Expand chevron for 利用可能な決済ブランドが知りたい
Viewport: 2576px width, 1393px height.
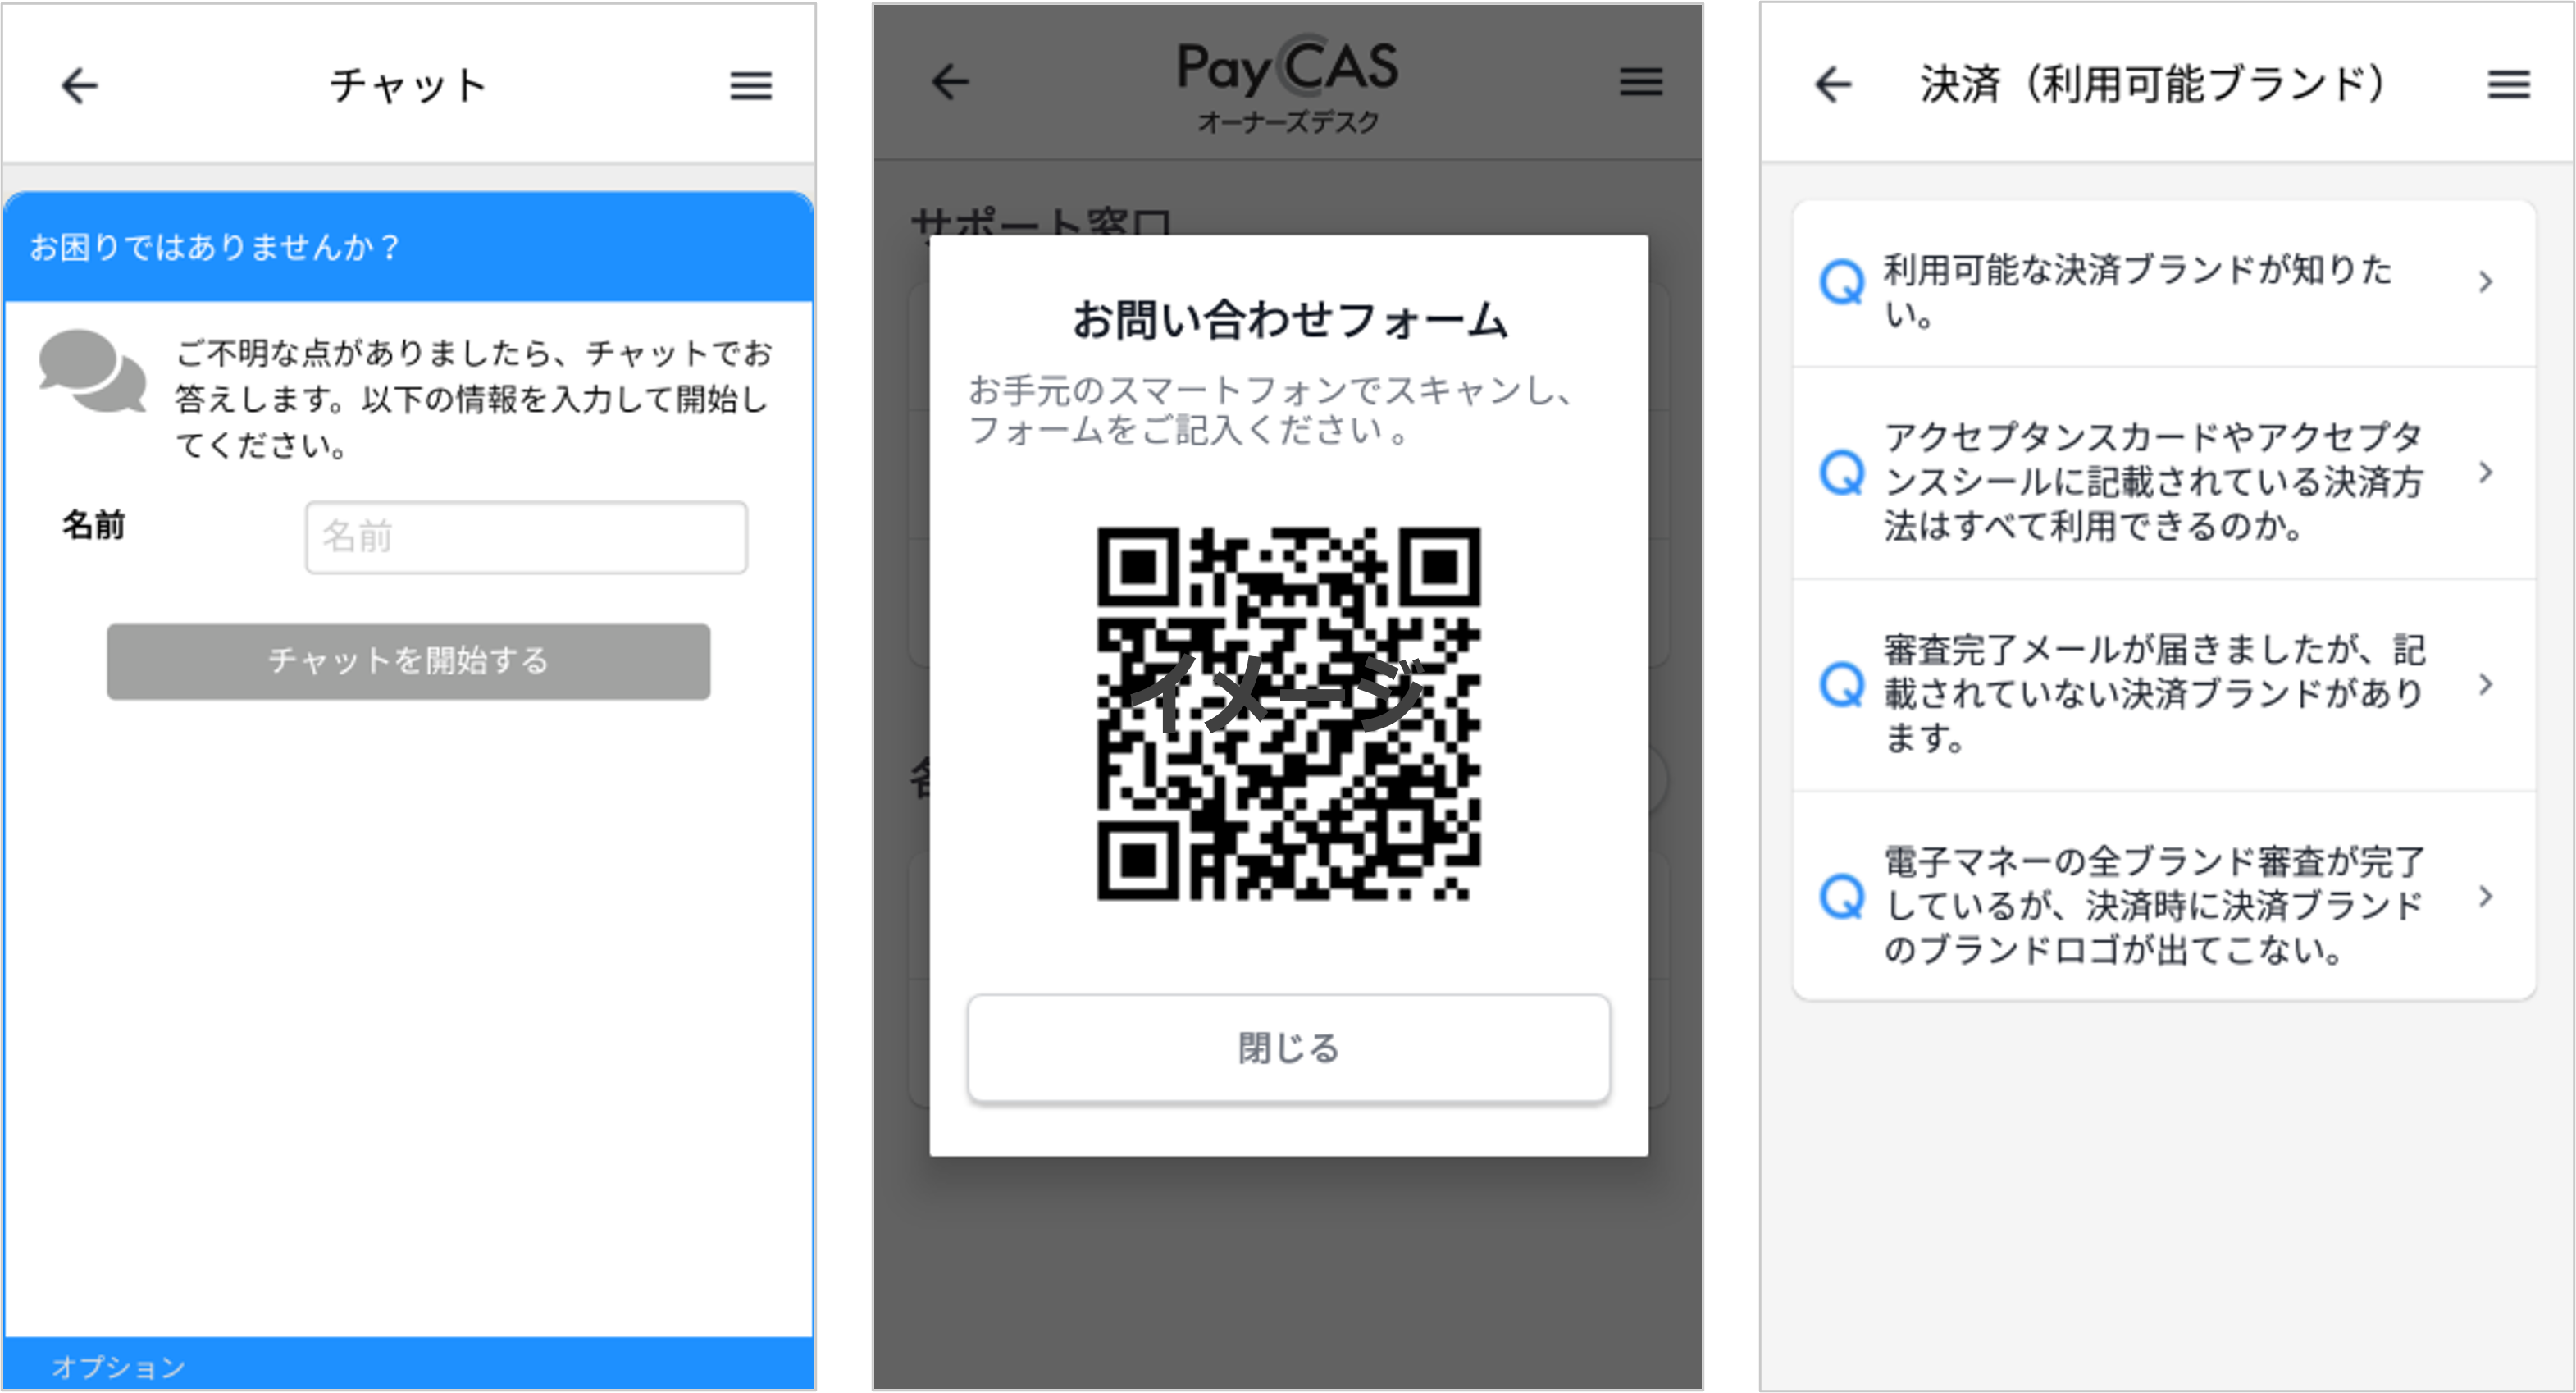[x=2486, y=282]
